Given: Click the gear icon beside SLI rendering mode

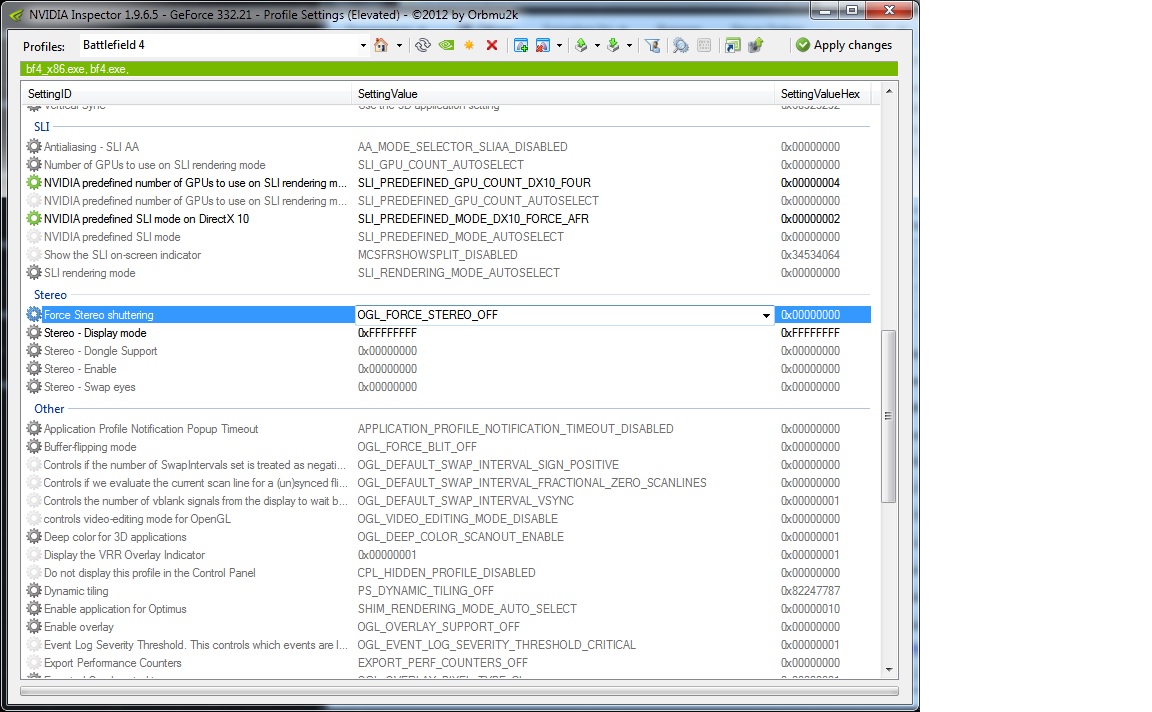Looking at the screenshot, I should 34,273.
